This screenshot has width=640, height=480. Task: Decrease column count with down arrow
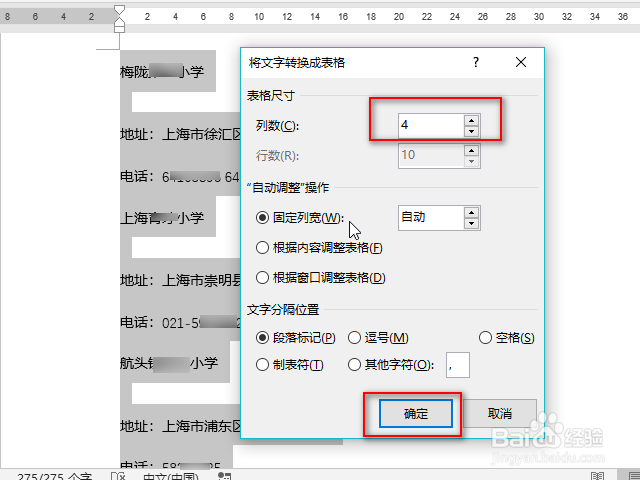coord(471,131)
